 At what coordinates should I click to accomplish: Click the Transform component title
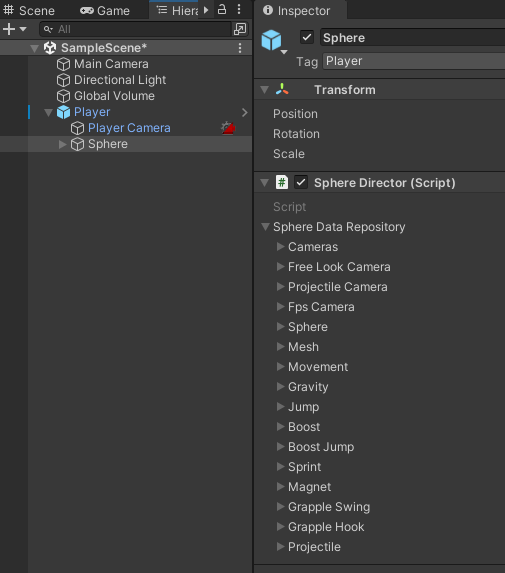[345, 90]
